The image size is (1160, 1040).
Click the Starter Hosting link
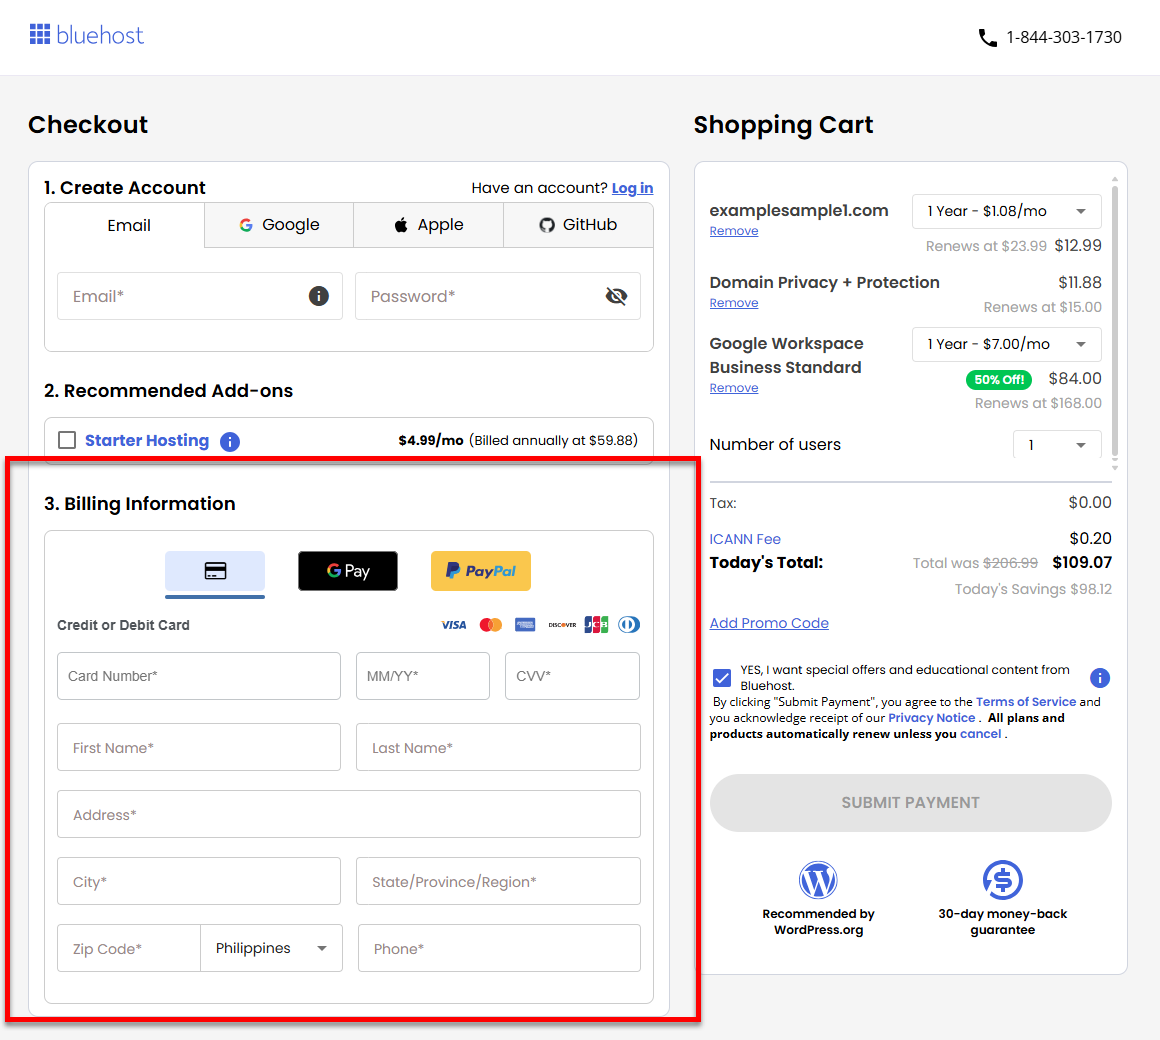click(x=147, y=441)
